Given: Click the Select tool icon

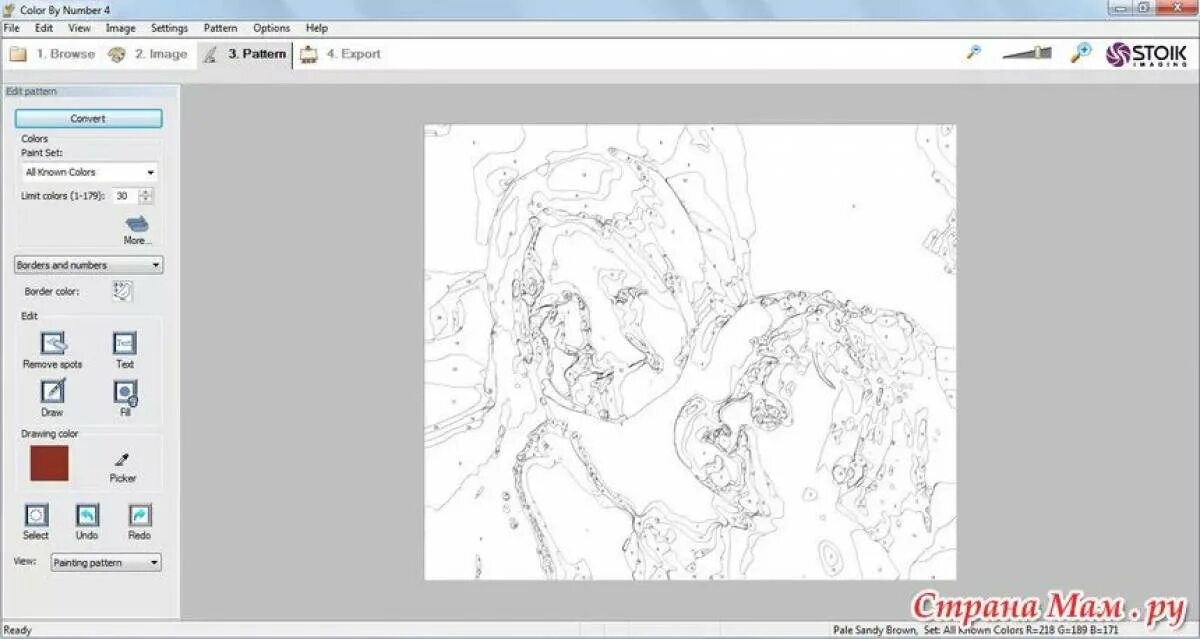Looking at the screenshot, I should tap(36, 515).
